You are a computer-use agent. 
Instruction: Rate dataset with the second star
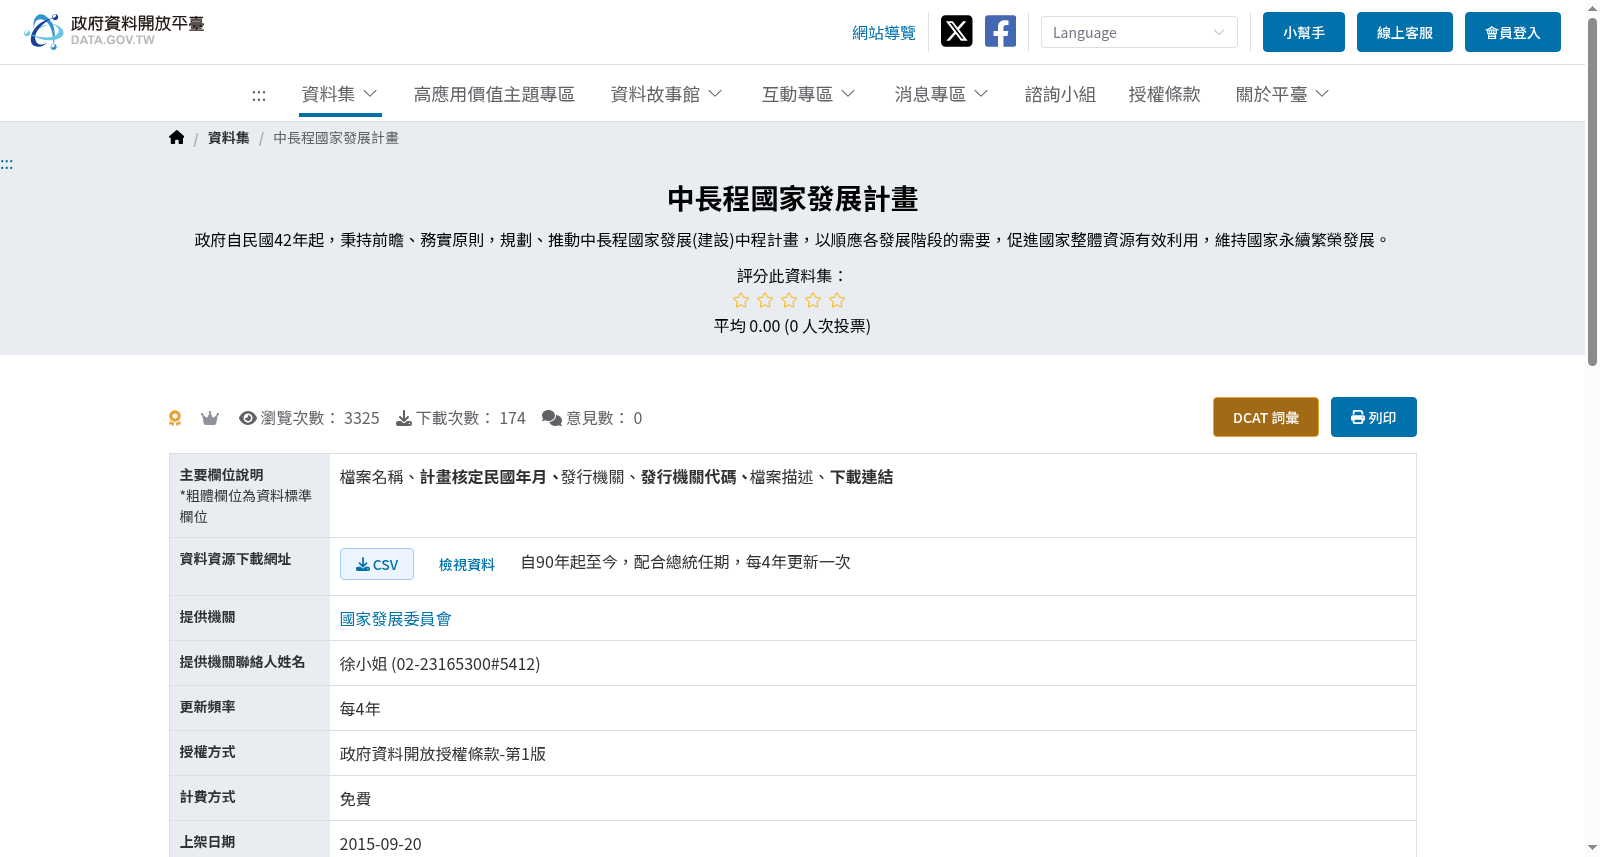tap(765, 300)
